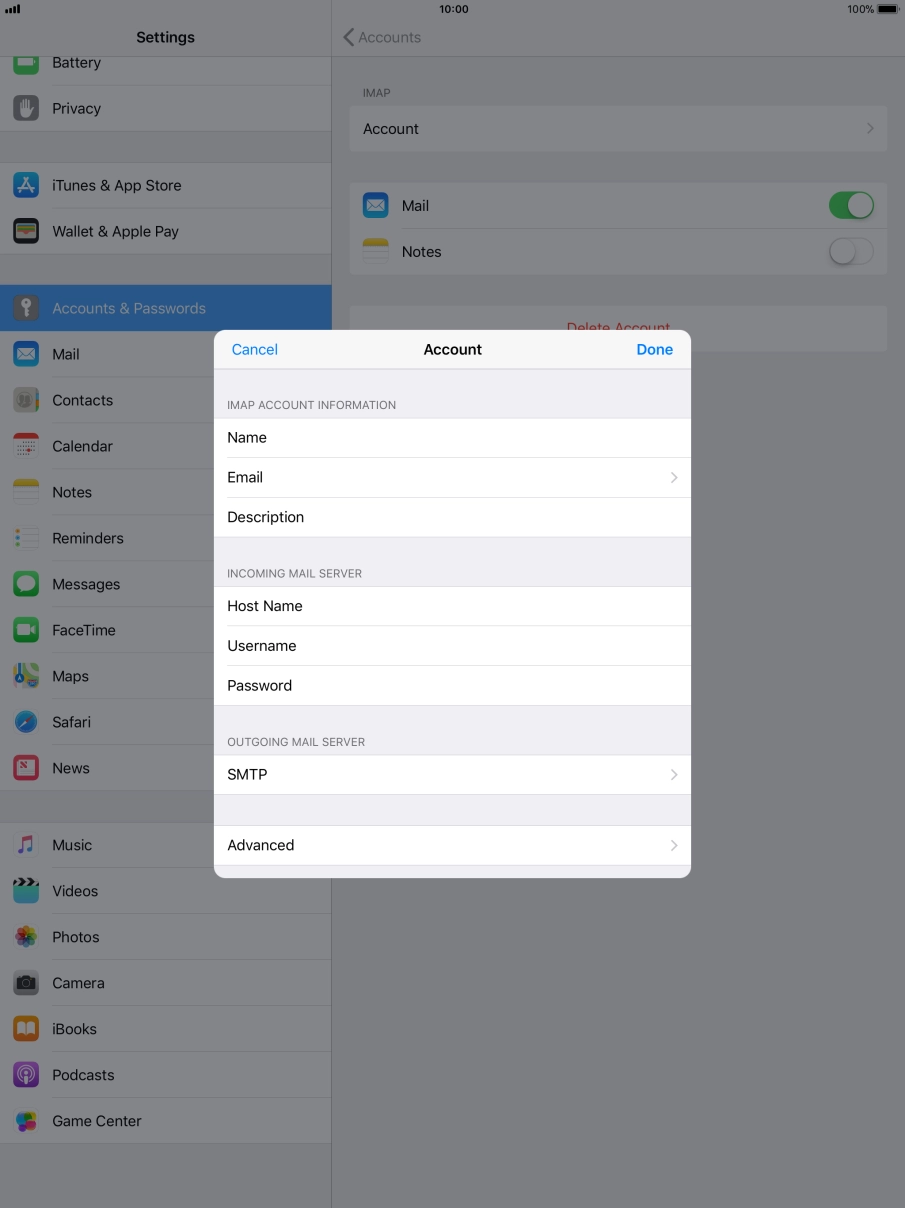Tap the Podcasts icon
The width and height of the screenshot is (905, 1208).
pos(26,1075)
